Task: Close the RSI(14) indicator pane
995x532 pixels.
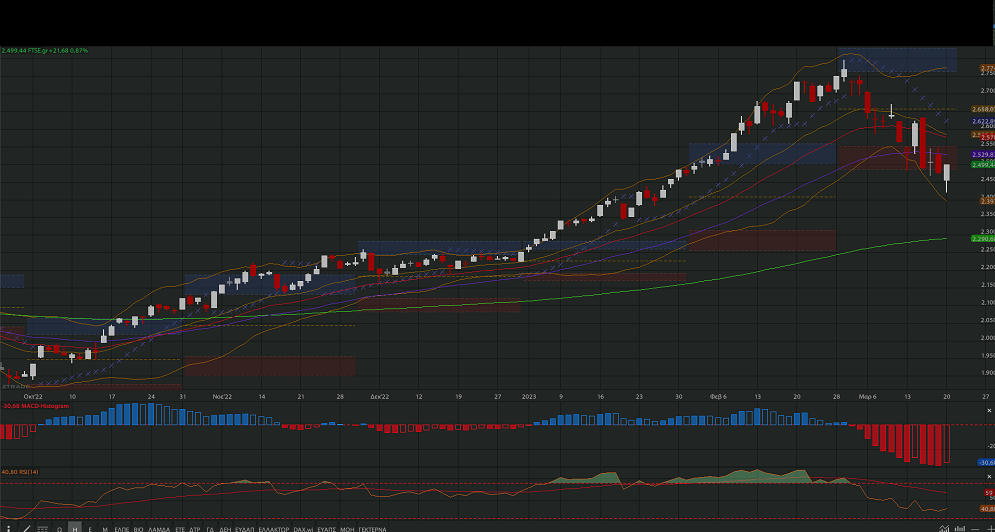Action: (x=989, y=477)
